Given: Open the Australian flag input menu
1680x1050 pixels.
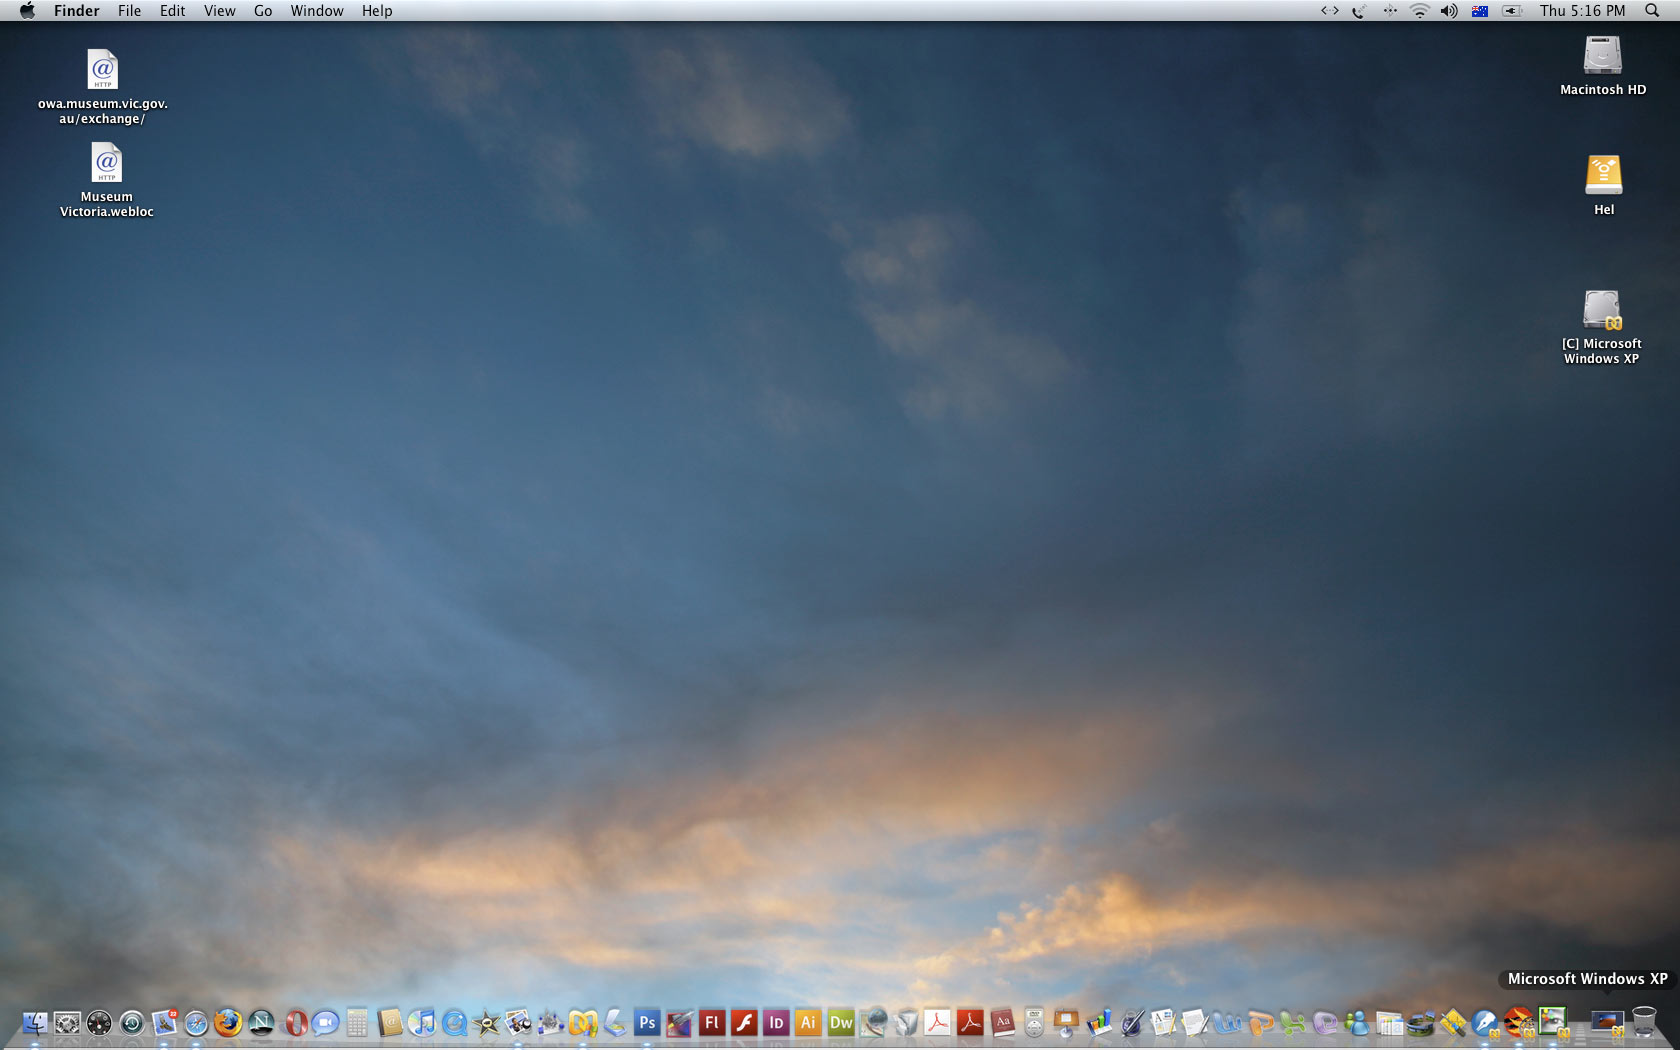Looking at the screenshot, I should pos(1479,11).
